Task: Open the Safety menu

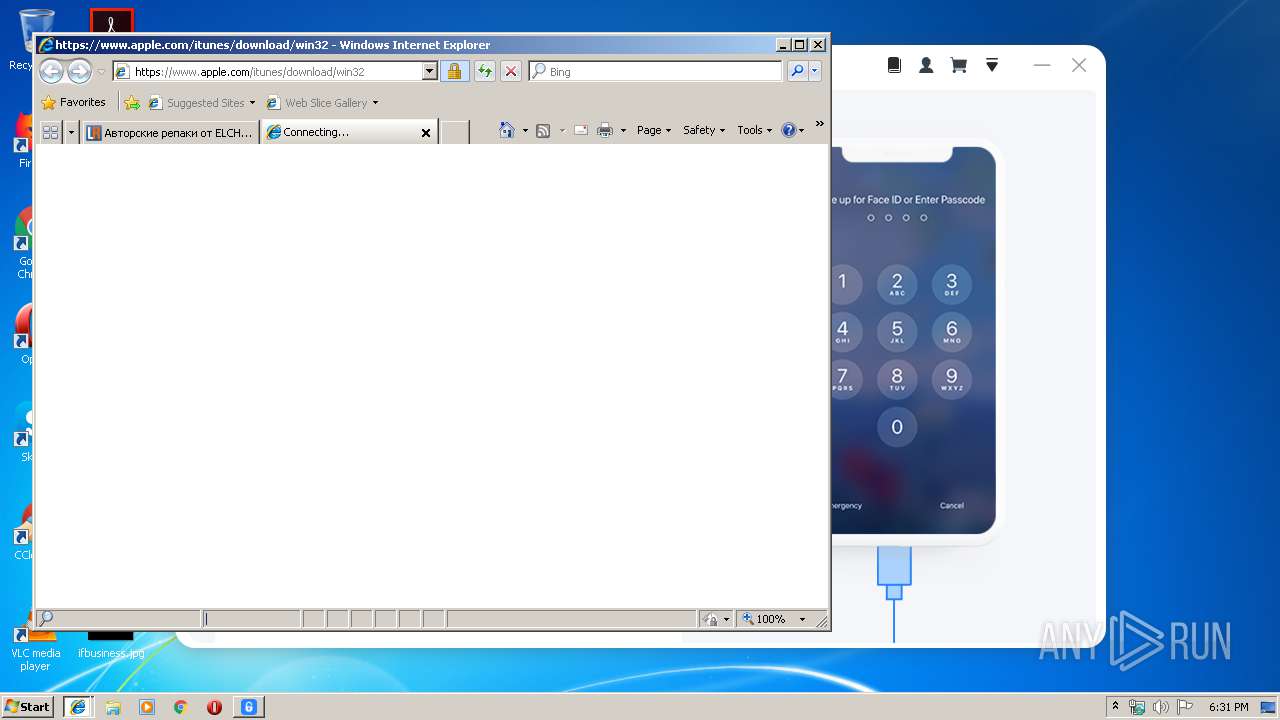Action: pyautogui.click(x=704, y=130)
